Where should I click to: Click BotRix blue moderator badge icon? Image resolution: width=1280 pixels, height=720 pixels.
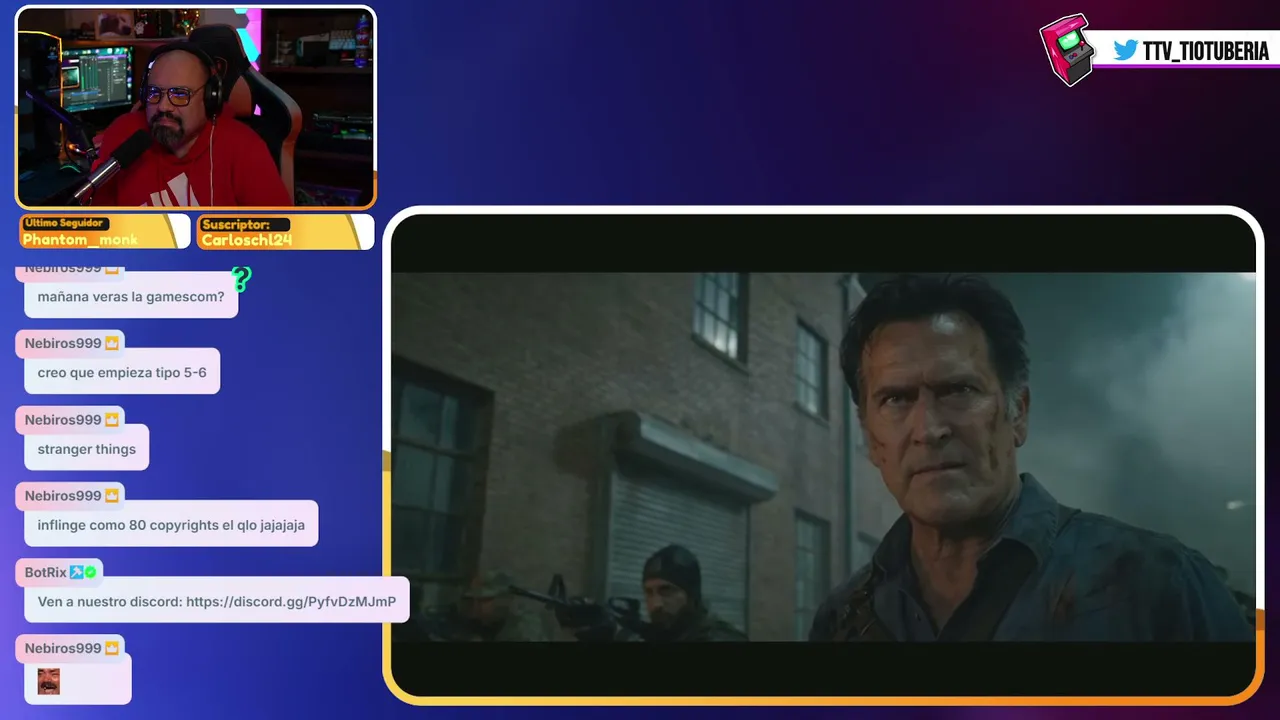click(76, 572)
